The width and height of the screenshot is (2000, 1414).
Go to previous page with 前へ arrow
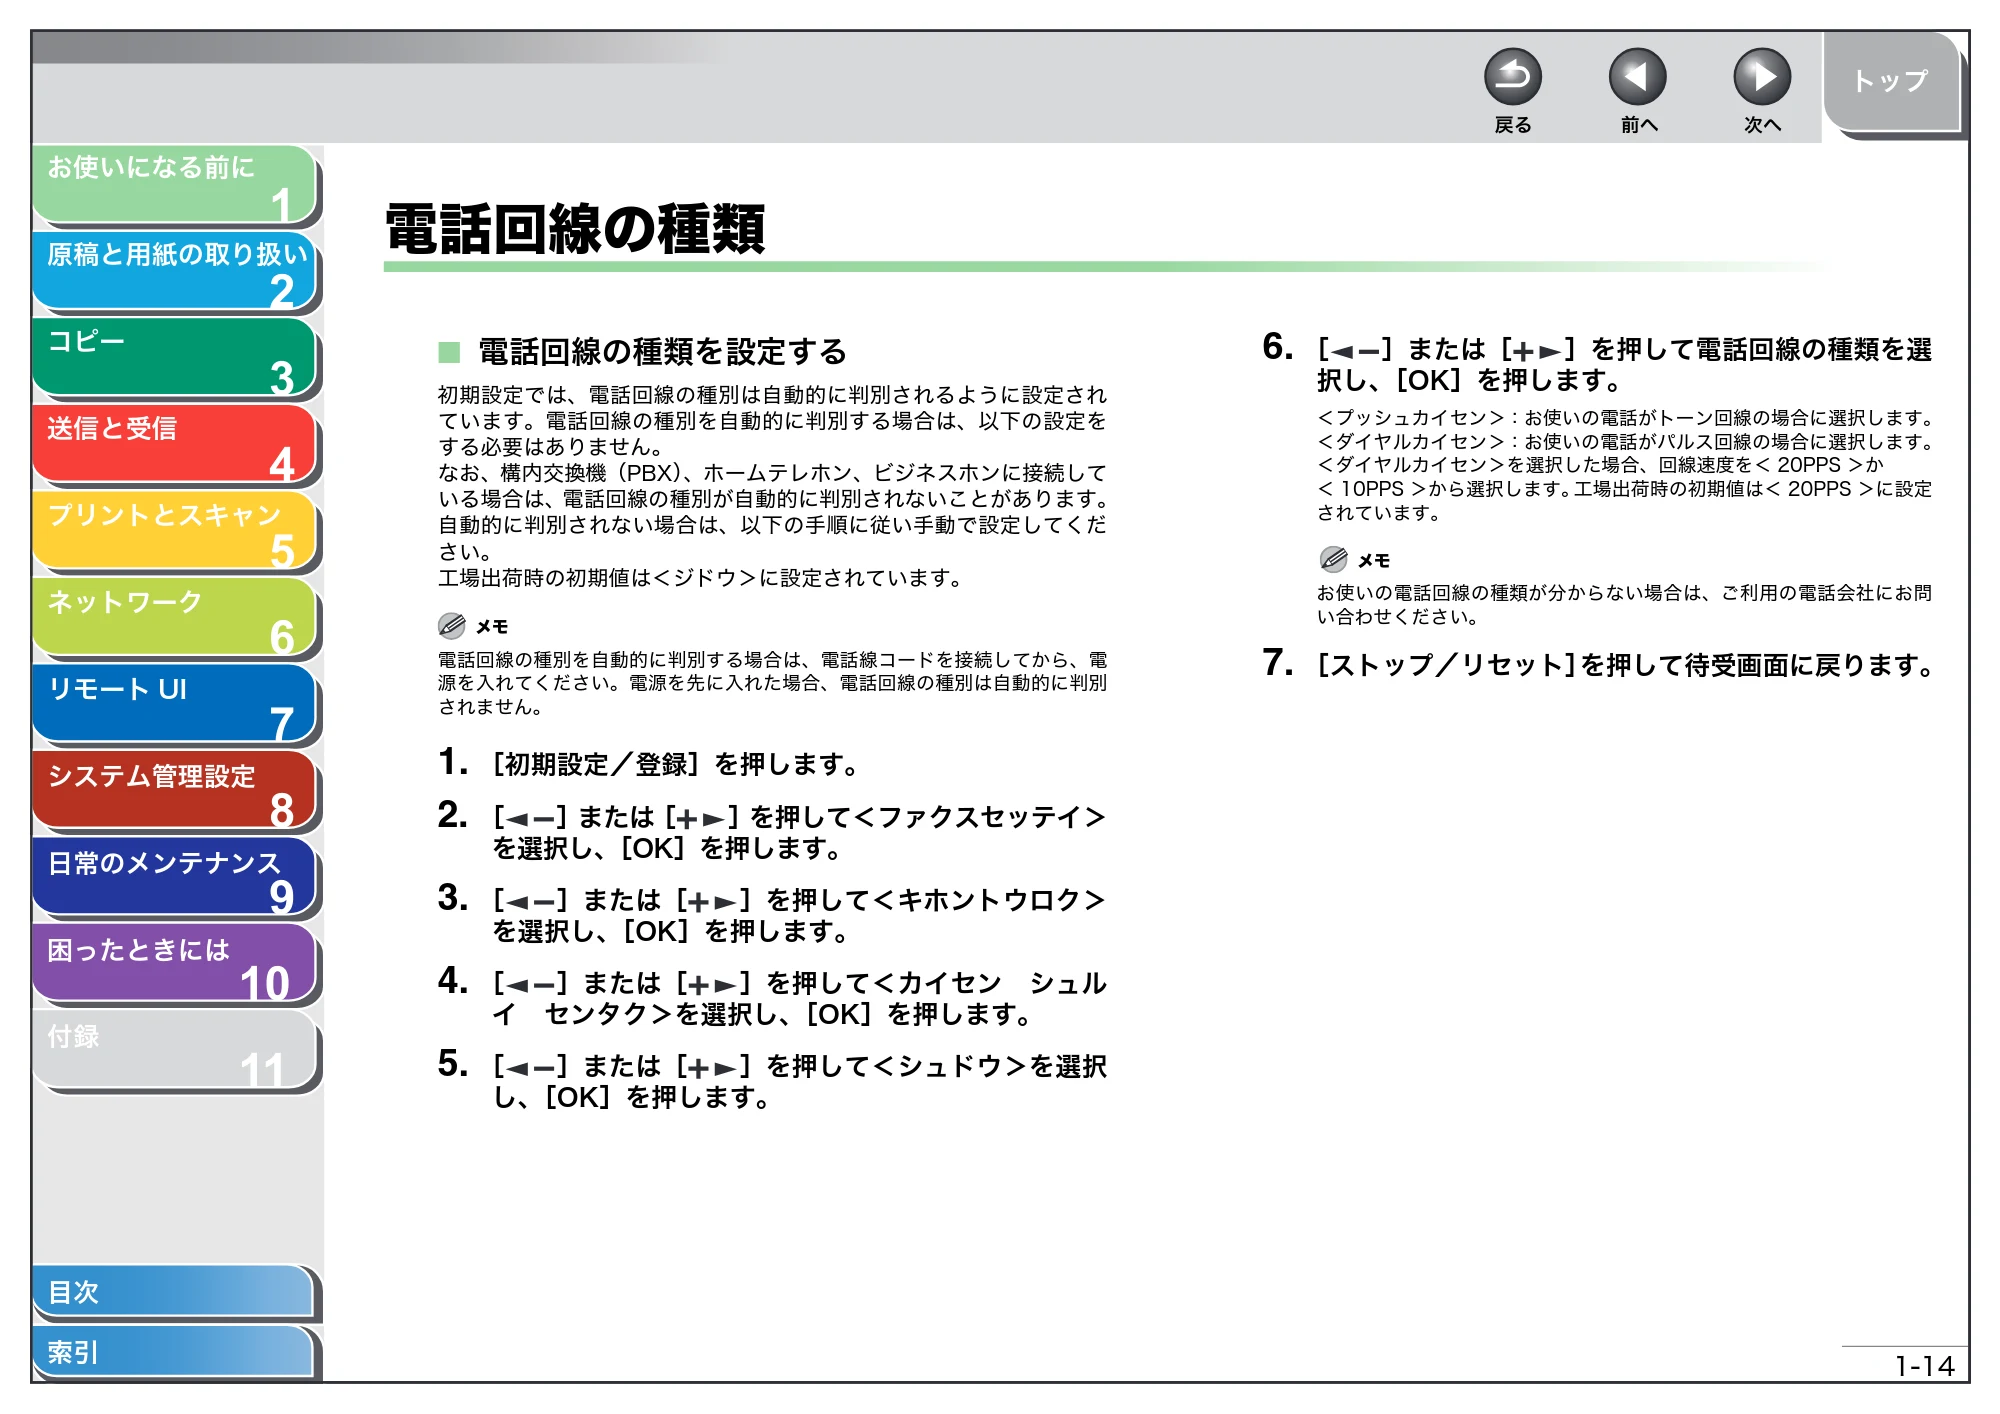1637,77
